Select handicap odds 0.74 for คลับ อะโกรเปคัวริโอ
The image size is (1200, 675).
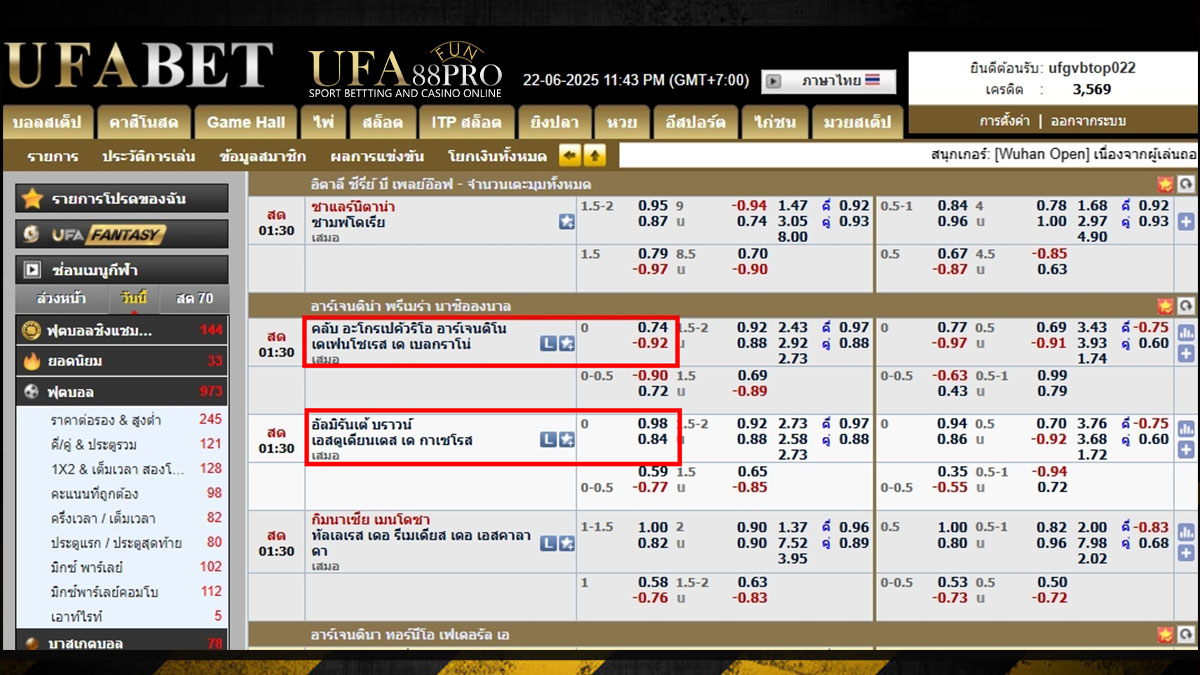[x=653, y=327]
